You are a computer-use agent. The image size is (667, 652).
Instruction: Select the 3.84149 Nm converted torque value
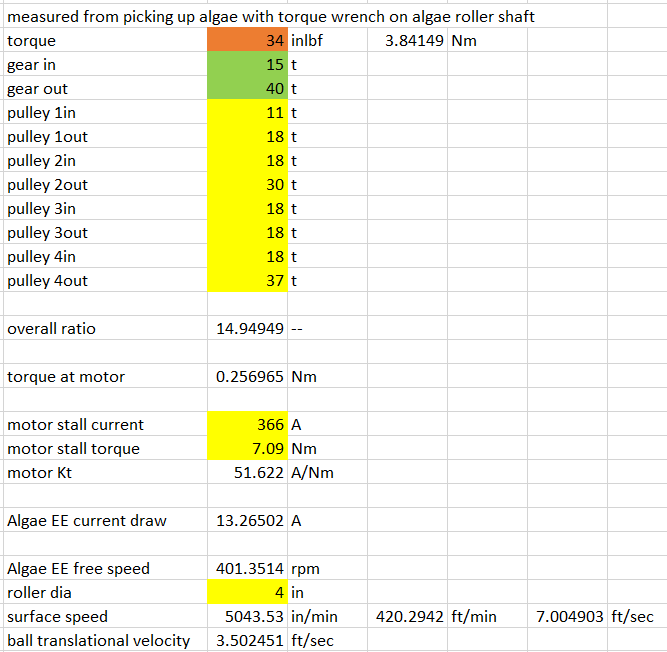coord(408,40)
